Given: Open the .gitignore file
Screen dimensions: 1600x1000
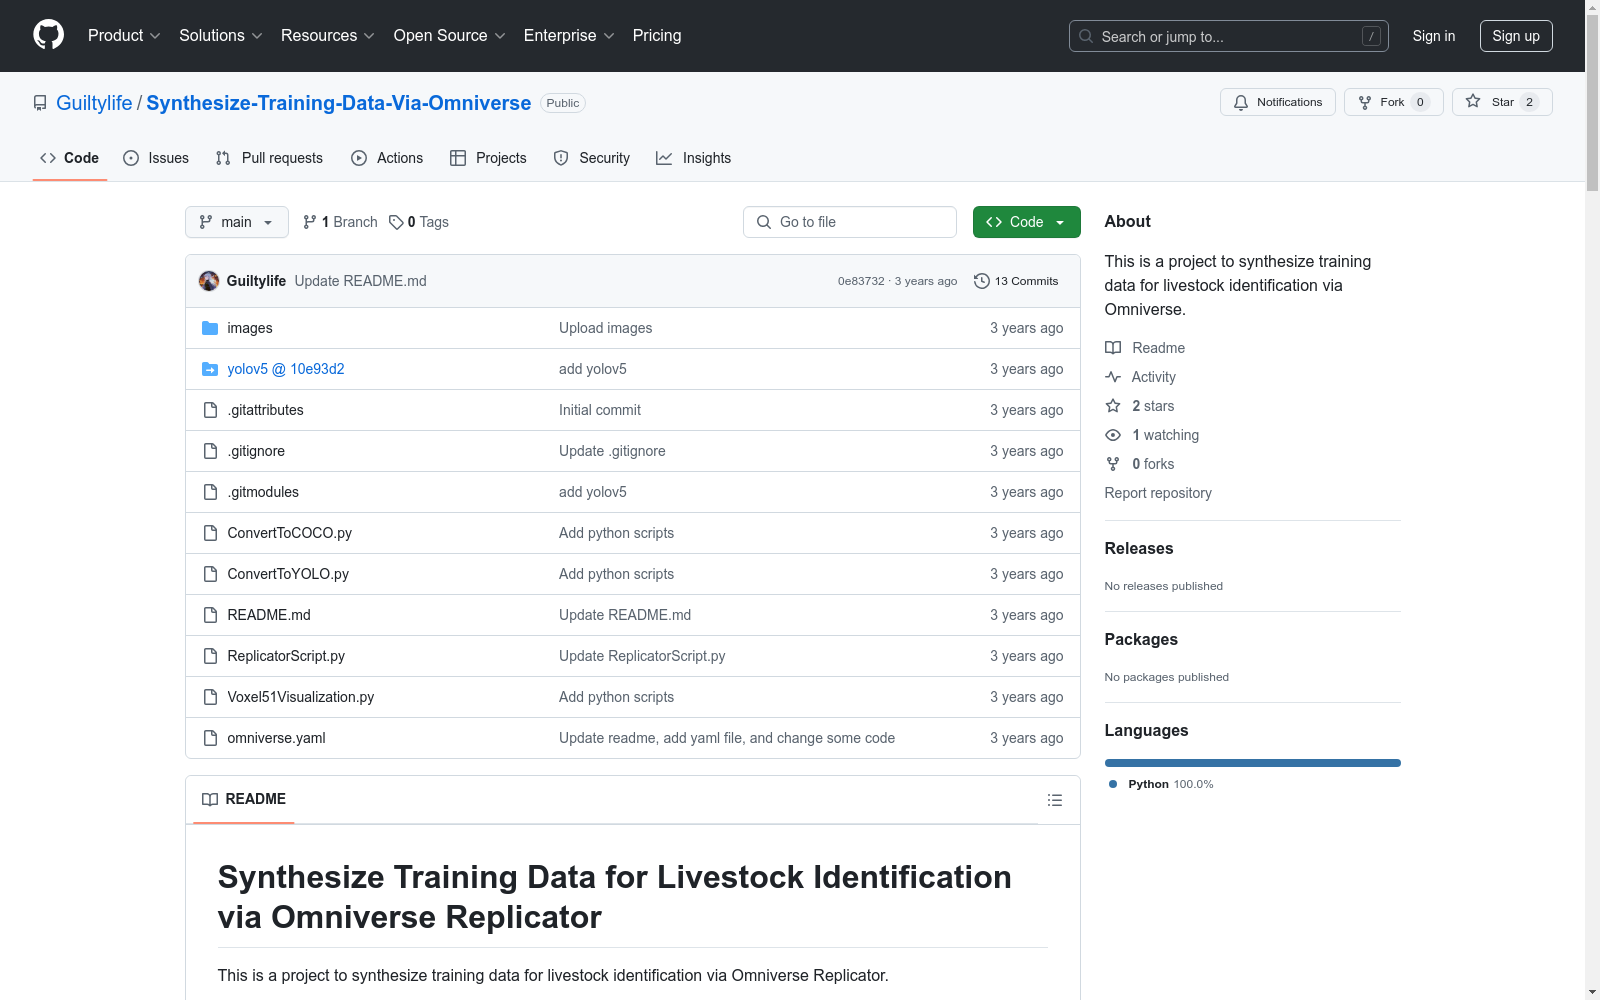Looking at the screenshot, I should 256,451.
